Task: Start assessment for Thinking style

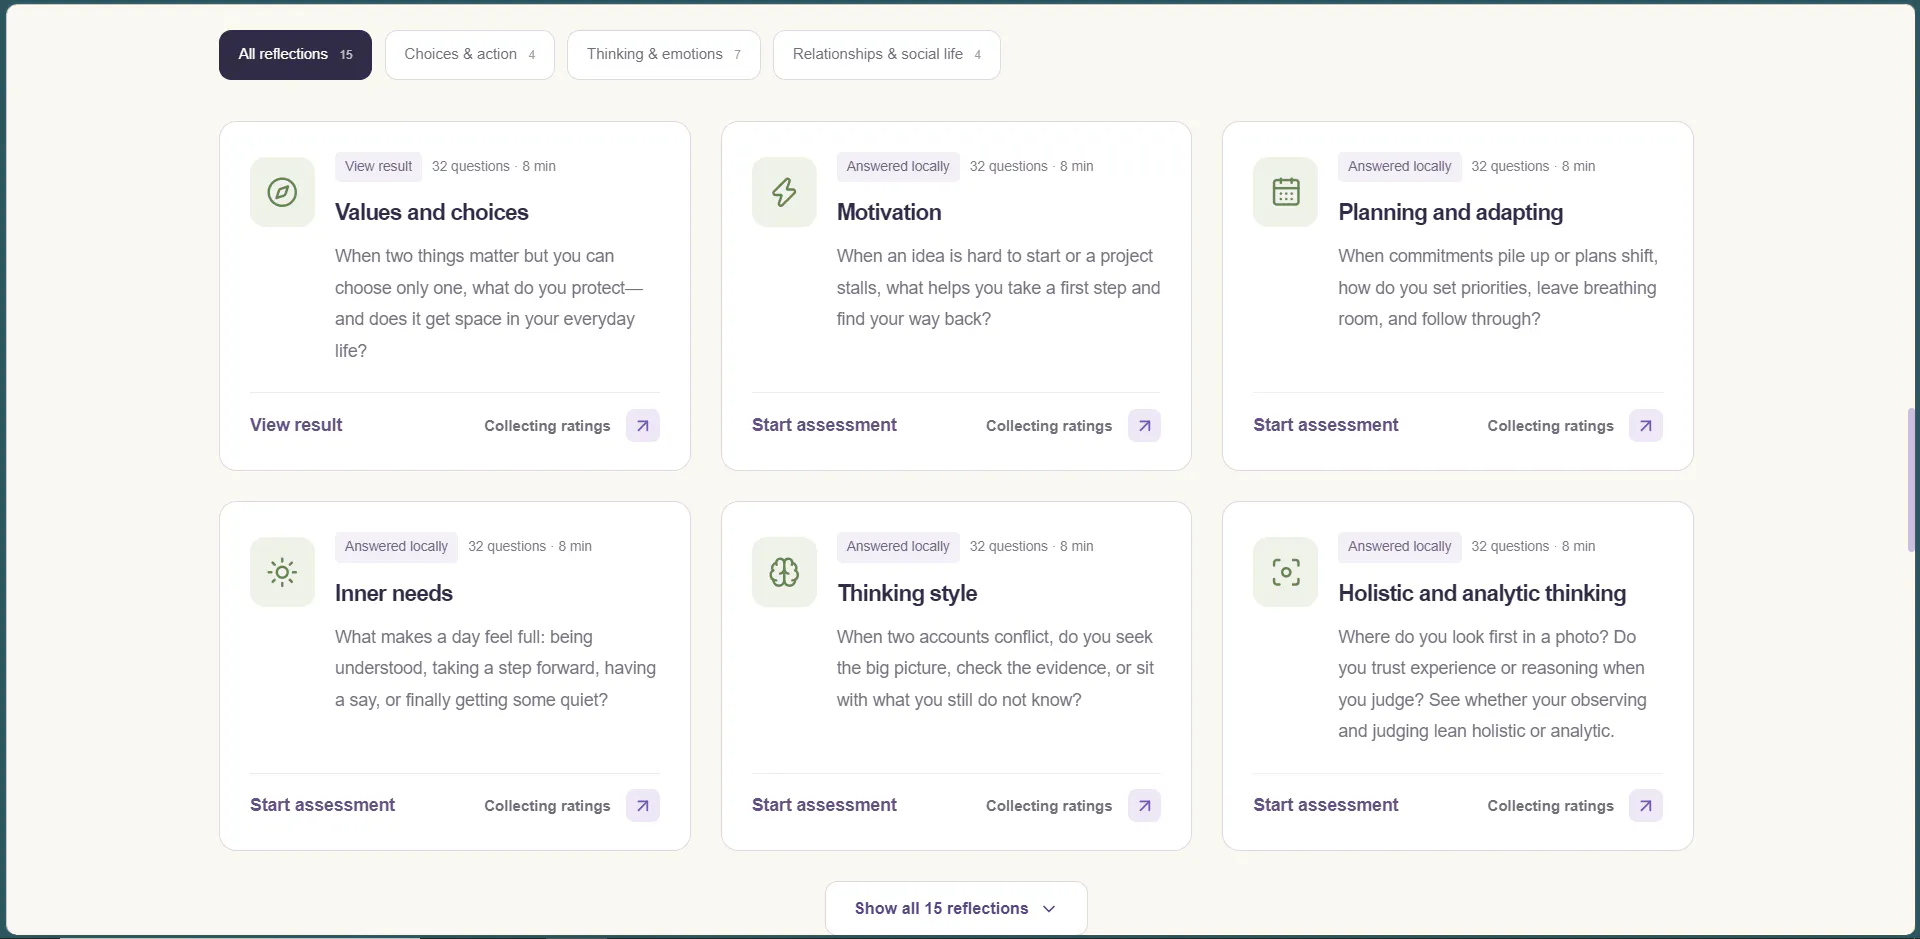Action: [x=824, y=805]
